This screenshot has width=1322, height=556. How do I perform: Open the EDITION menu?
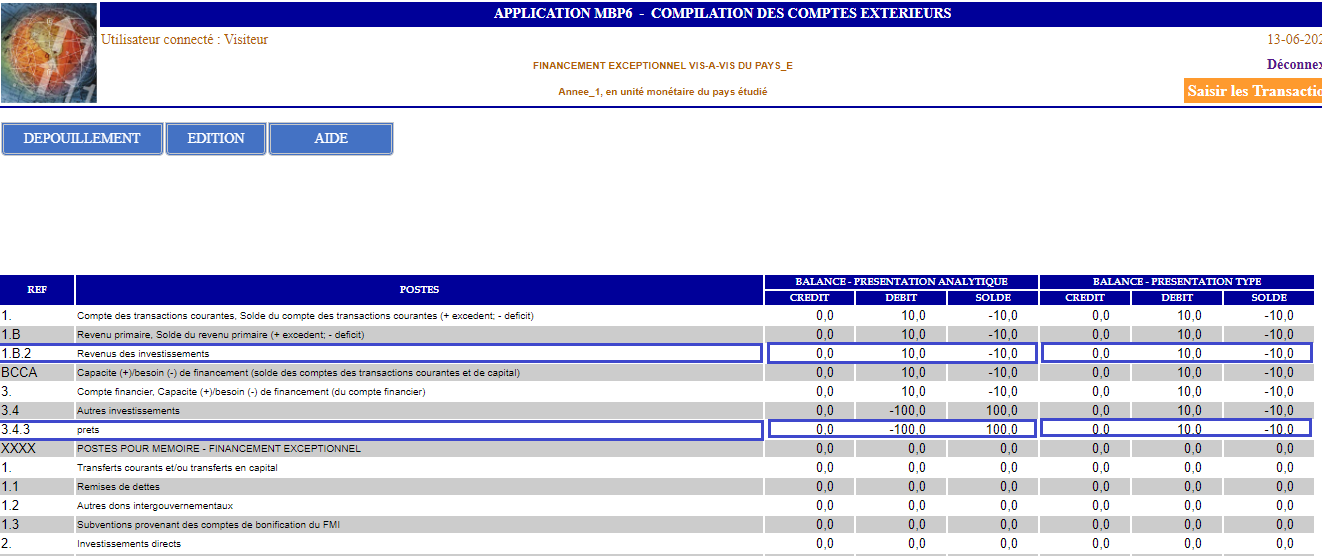pos(216,139)
